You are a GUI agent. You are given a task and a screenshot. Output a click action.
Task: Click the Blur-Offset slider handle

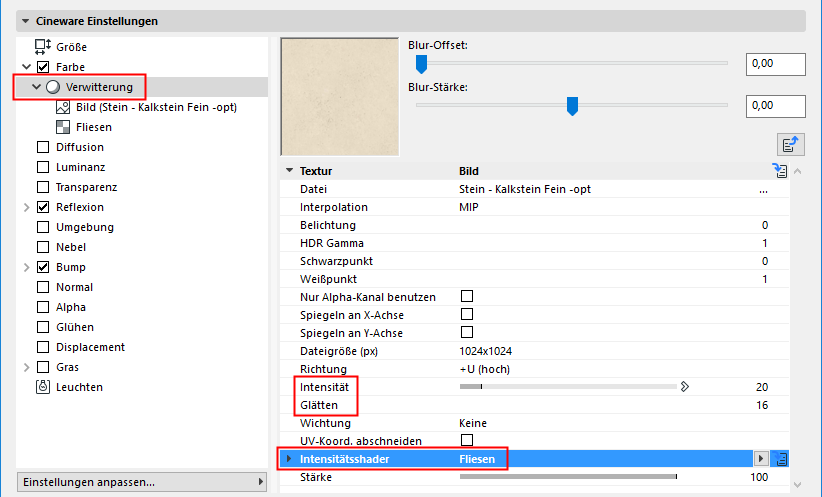coord(421,64)
